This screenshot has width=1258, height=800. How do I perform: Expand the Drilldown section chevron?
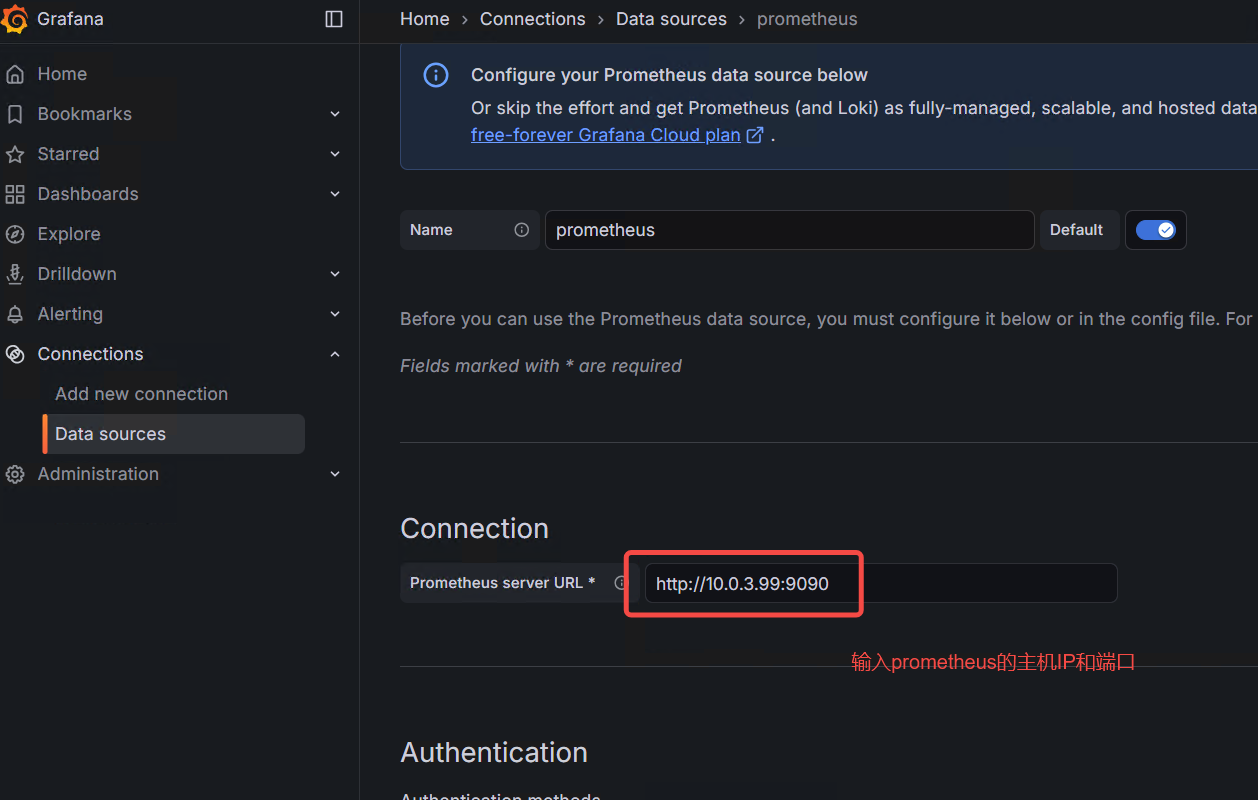[x=335, y=274]
